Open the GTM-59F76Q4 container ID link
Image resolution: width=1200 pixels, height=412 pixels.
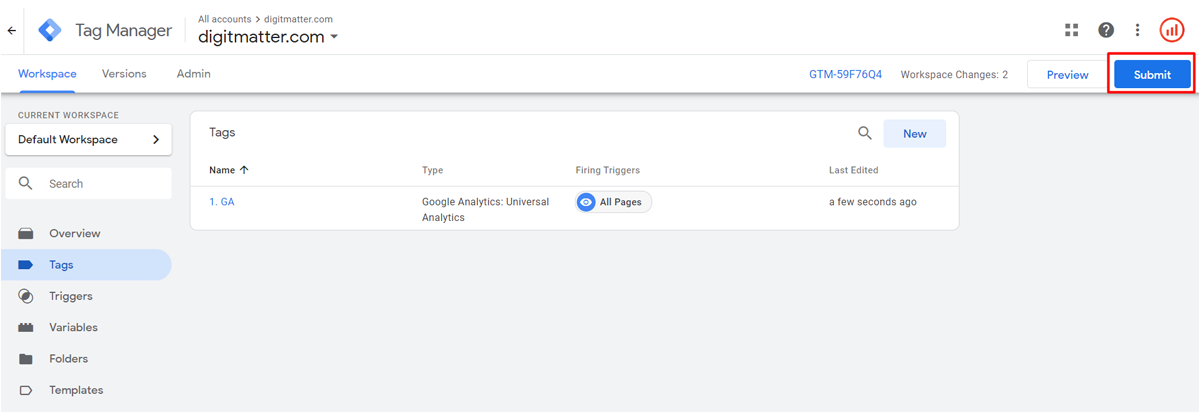coord(846,75)
